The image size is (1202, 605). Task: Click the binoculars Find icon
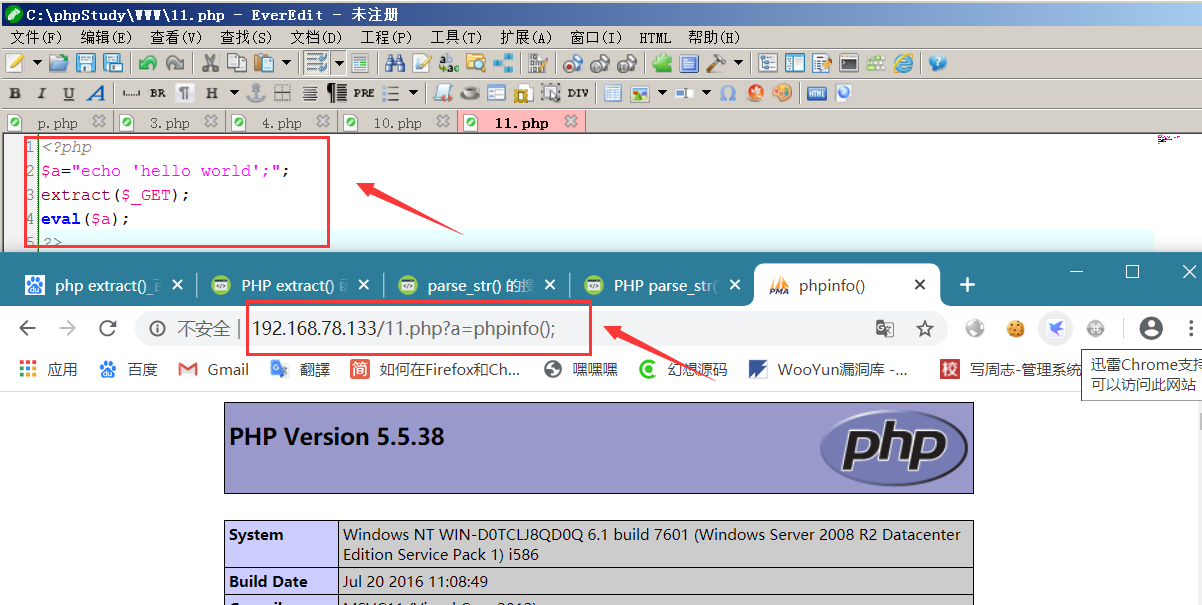395,63
